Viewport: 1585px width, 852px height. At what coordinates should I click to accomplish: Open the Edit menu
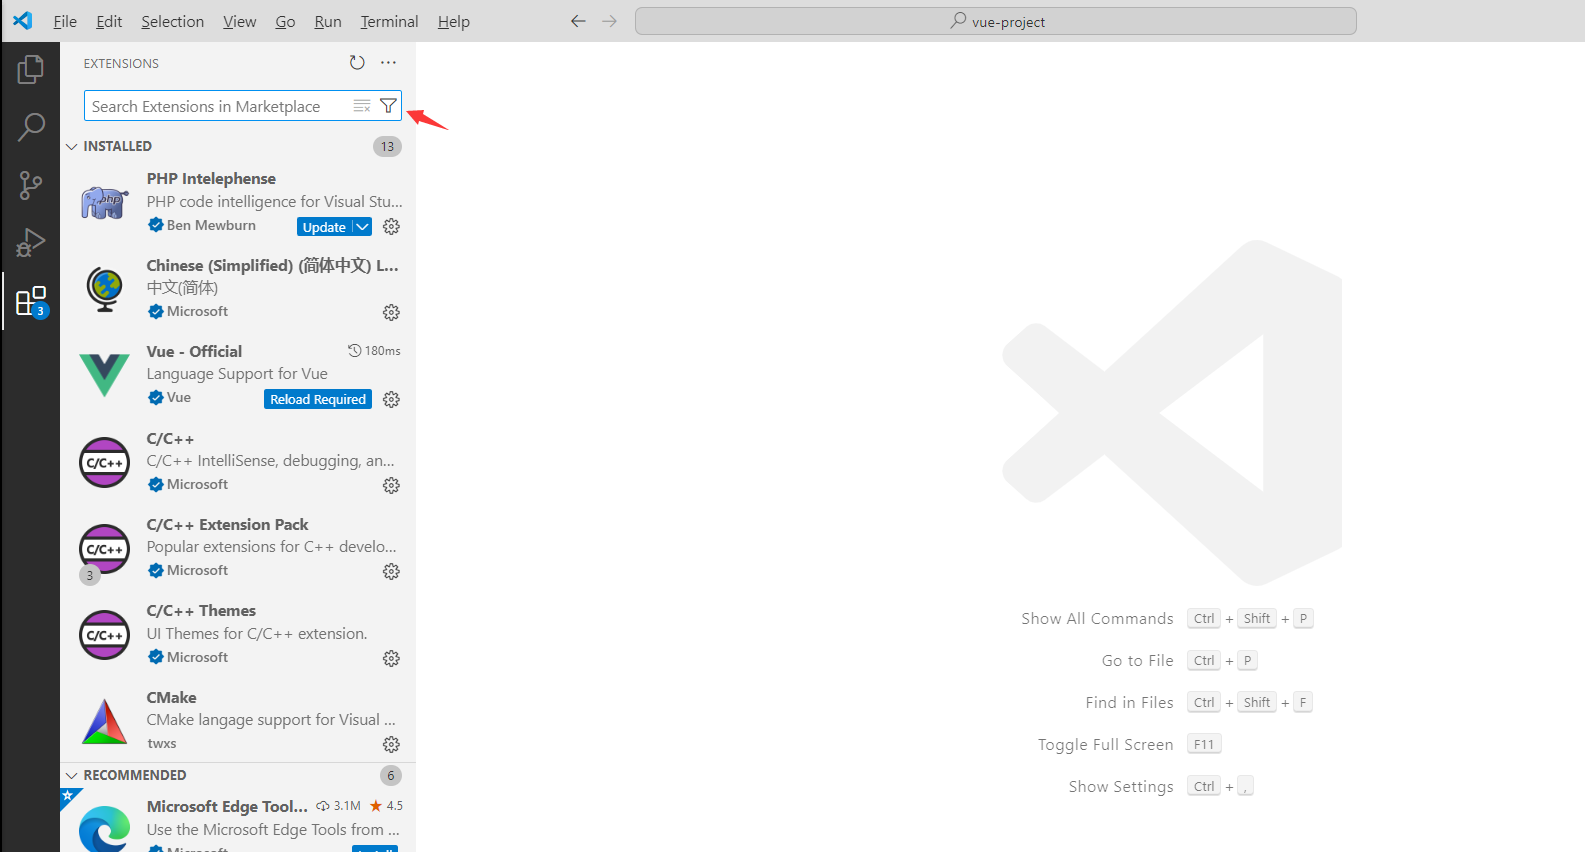[x=109, y=21]
